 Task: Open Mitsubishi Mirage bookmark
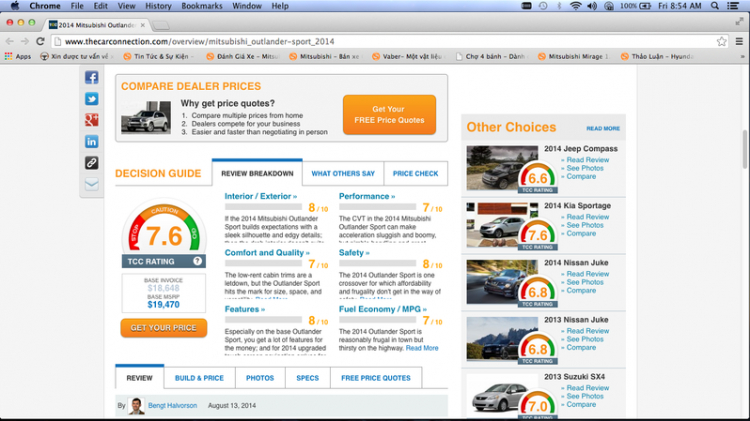pyautogui.click(x=574, y=56)
